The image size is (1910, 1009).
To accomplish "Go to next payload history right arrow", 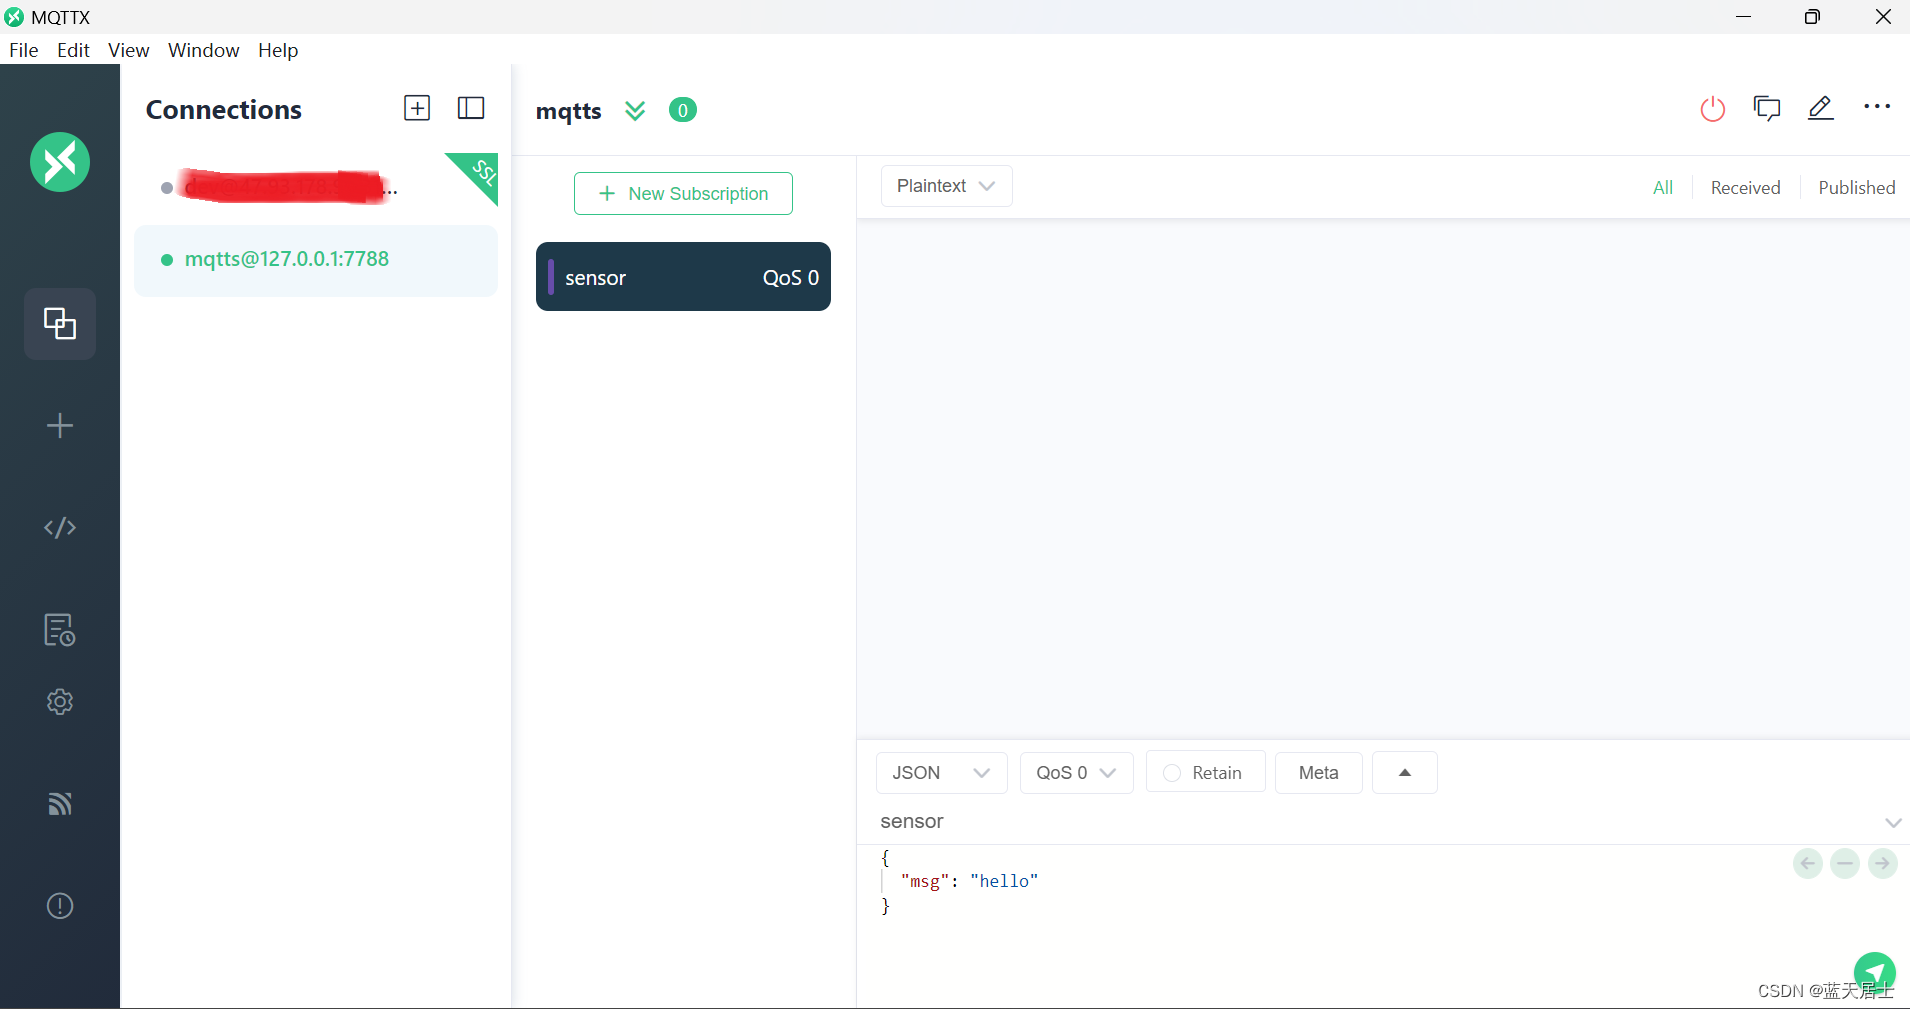I will pyautogui.click(x=1883, y=863).
